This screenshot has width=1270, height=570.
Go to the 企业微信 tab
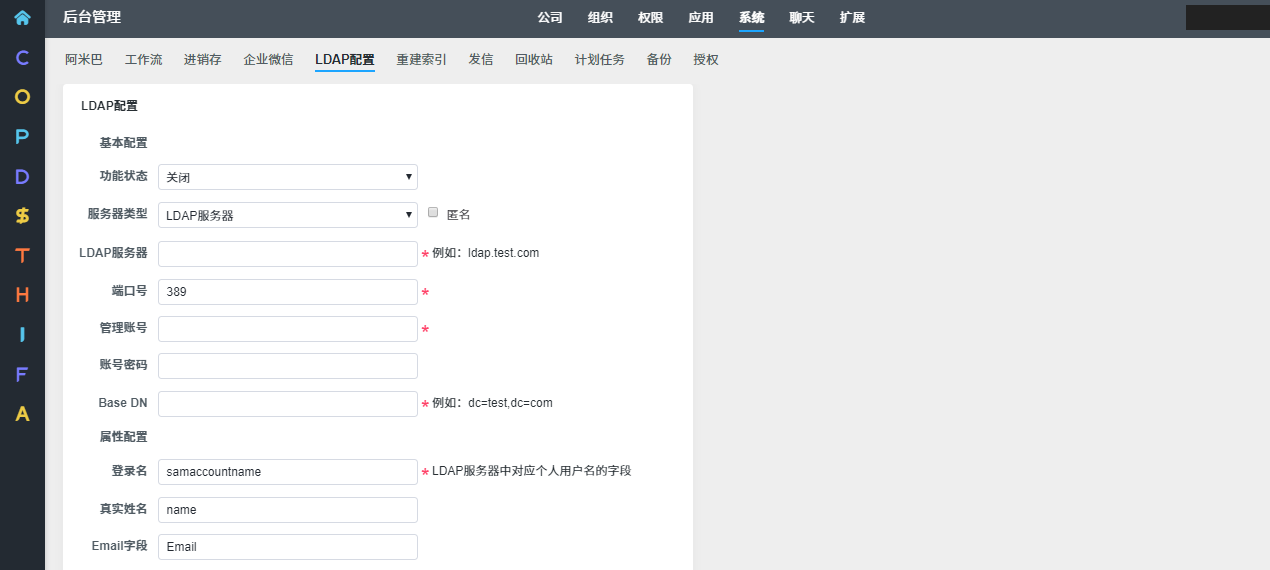click(x=268, y=60)
